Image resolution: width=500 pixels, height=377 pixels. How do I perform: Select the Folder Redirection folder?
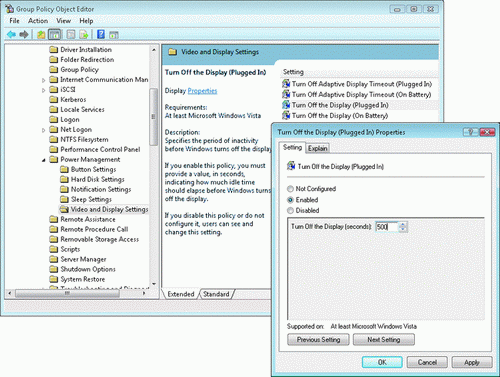pos(82,60)
